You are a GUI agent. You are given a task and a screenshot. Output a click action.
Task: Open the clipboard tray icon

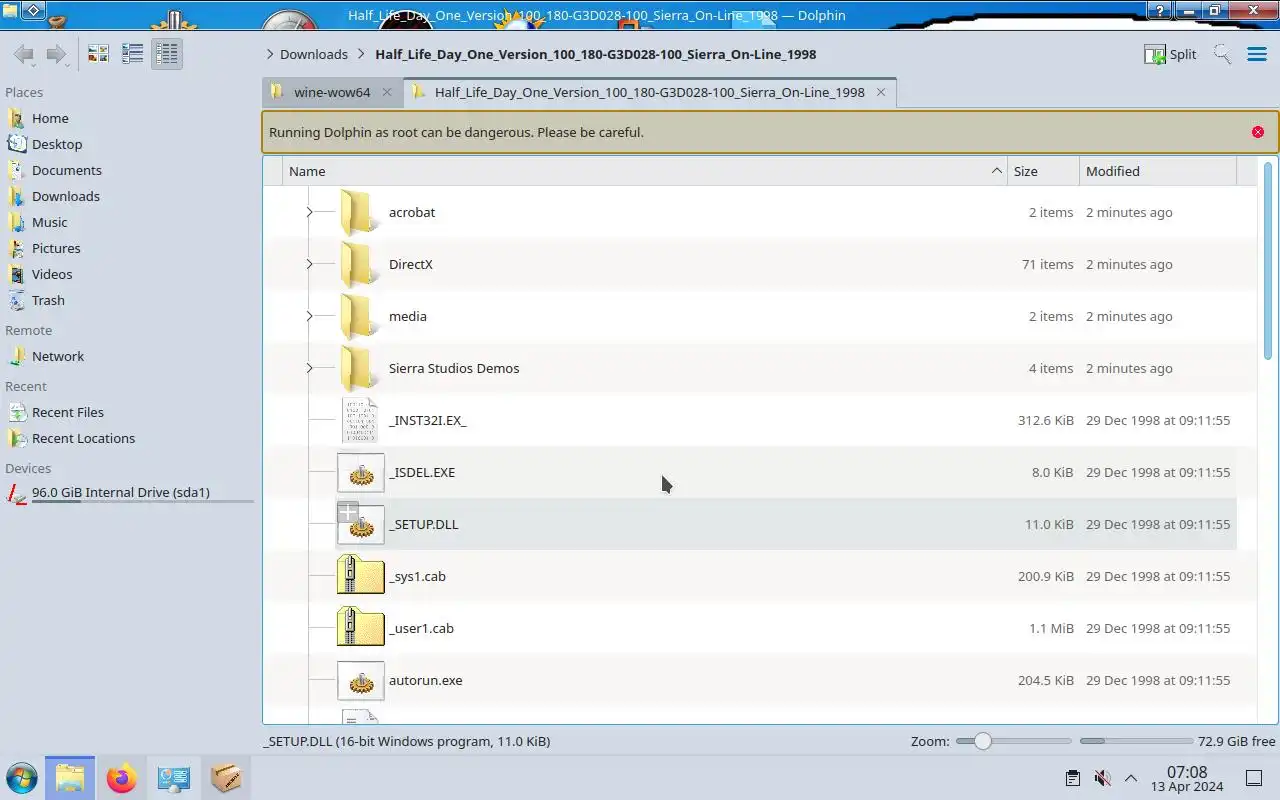[x=1072, y=778]
